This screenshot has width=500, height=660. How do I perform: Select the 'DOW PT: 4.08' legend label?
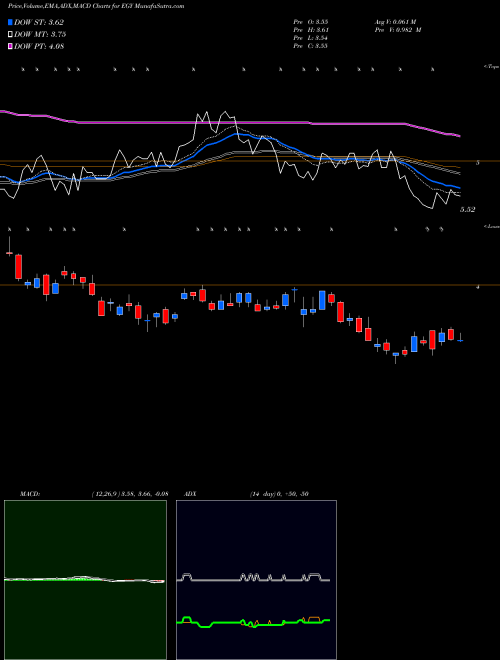click(39, 47)
